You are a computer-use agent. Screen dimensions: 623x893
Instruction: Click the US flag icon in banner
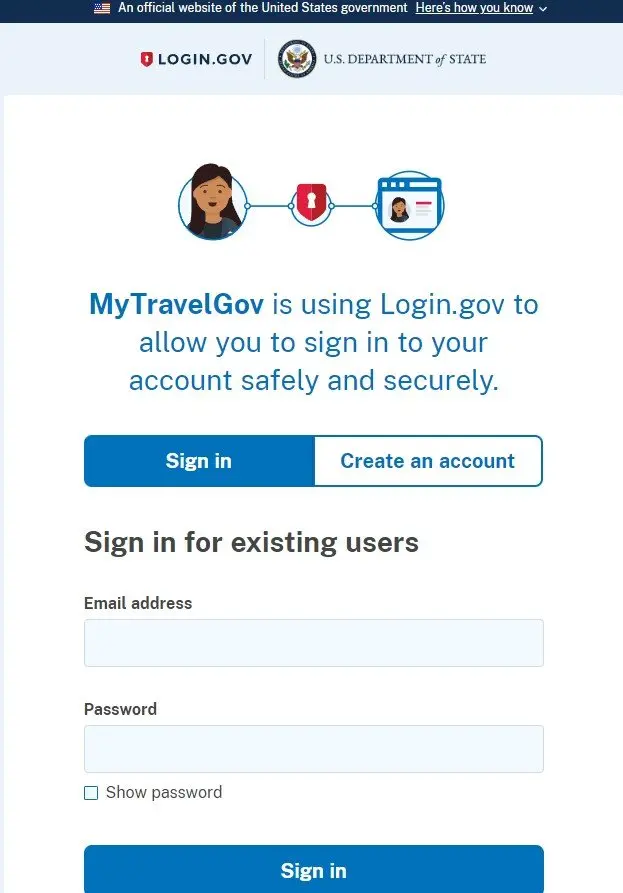102,8
